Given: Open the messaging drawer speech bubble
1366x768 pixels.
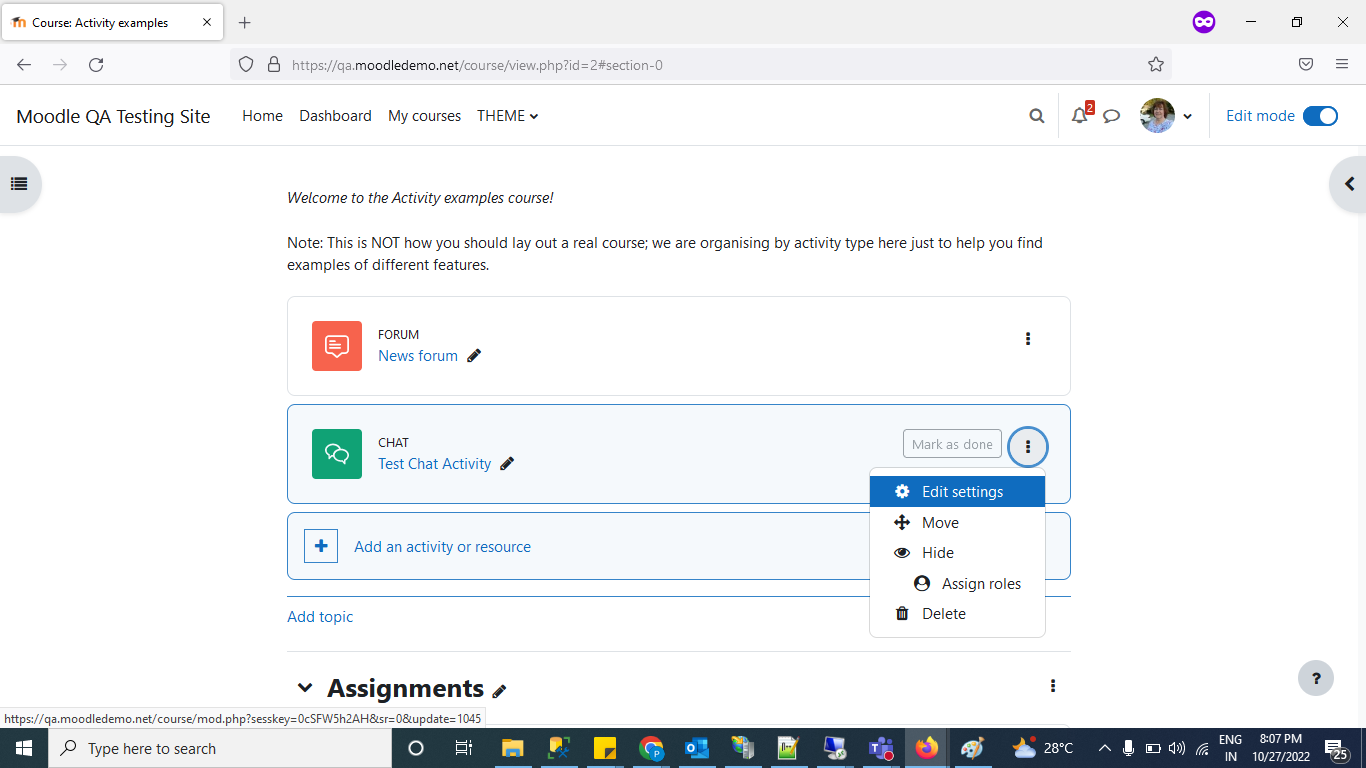Looking at the screenshot, I should click(1111, 116).
